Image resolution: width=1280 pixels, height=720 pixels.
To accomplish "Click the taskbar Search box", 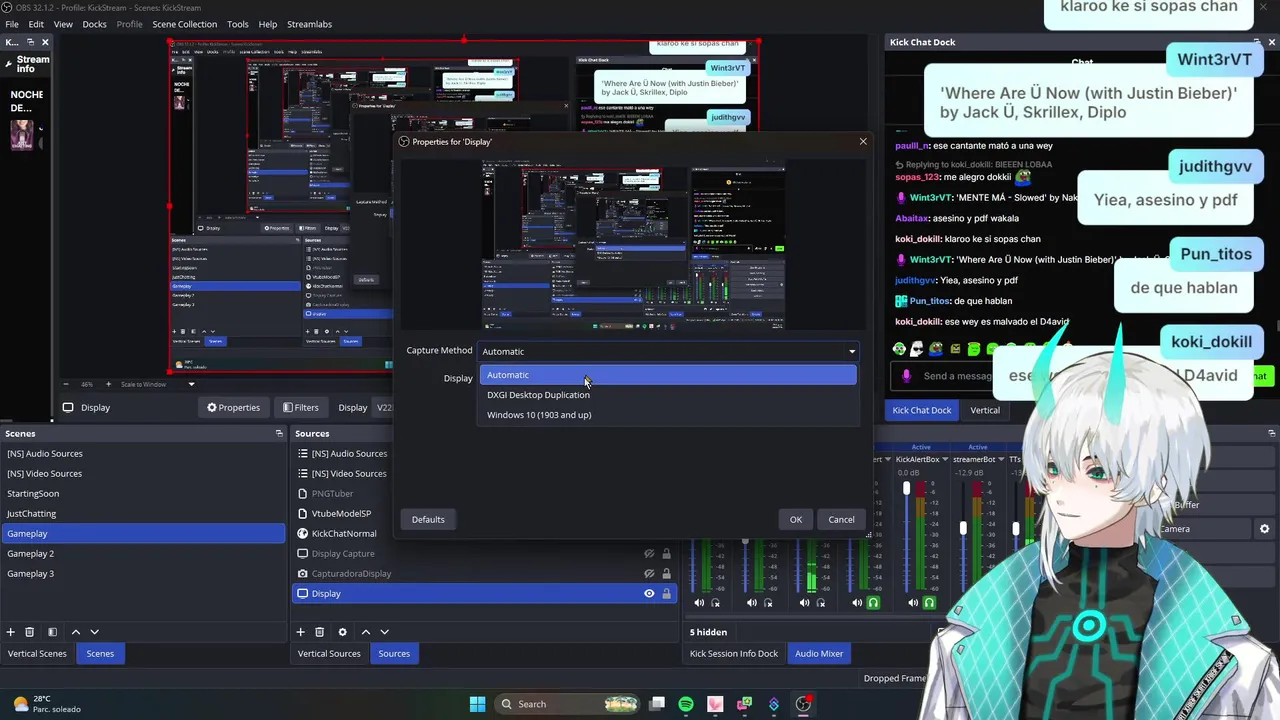I will [568, 704].
